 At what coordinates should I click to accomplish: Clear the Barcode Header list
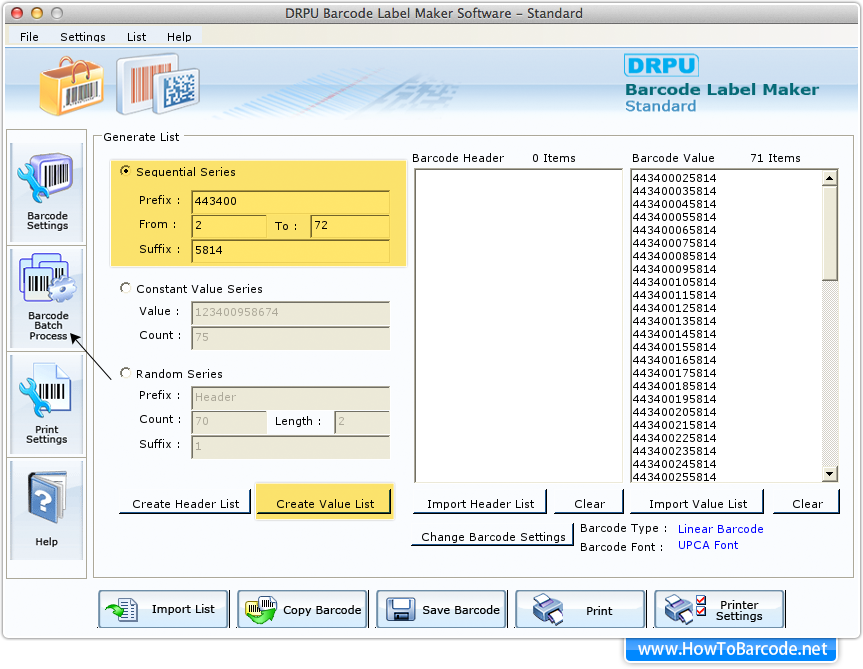pyautogui.click(x=589, y=503)
